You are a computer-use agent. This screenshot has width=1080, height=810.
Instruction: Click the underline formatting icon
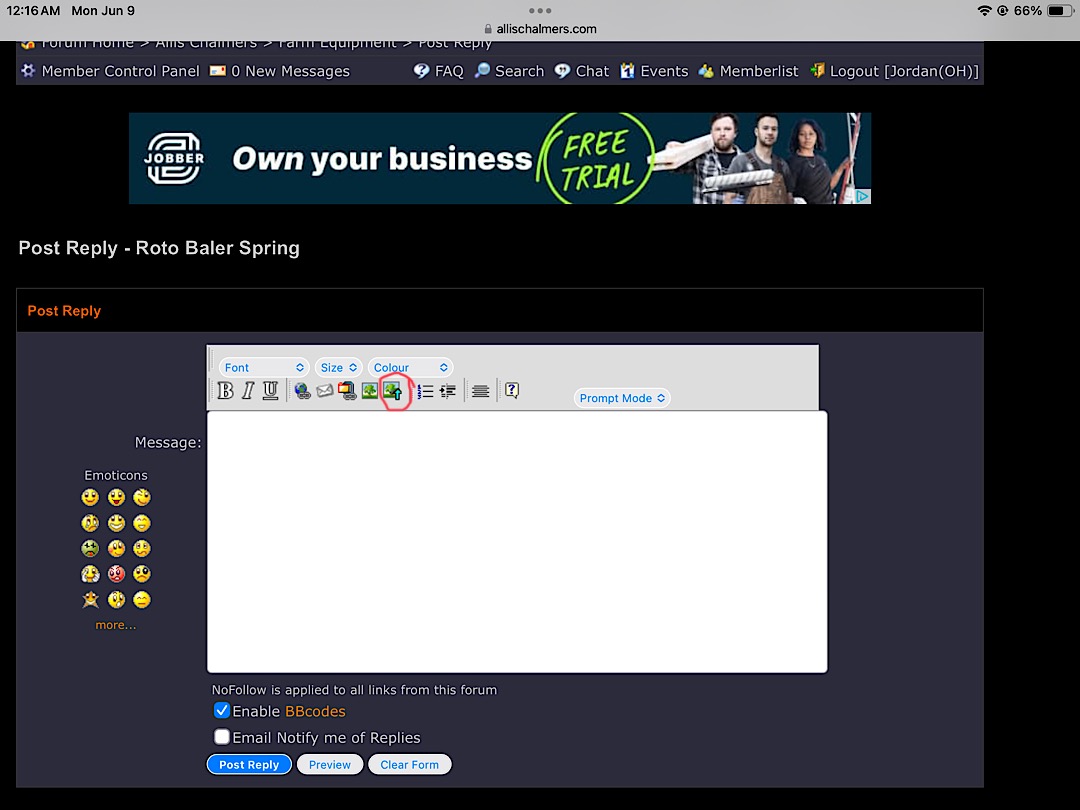pos(270,391)
